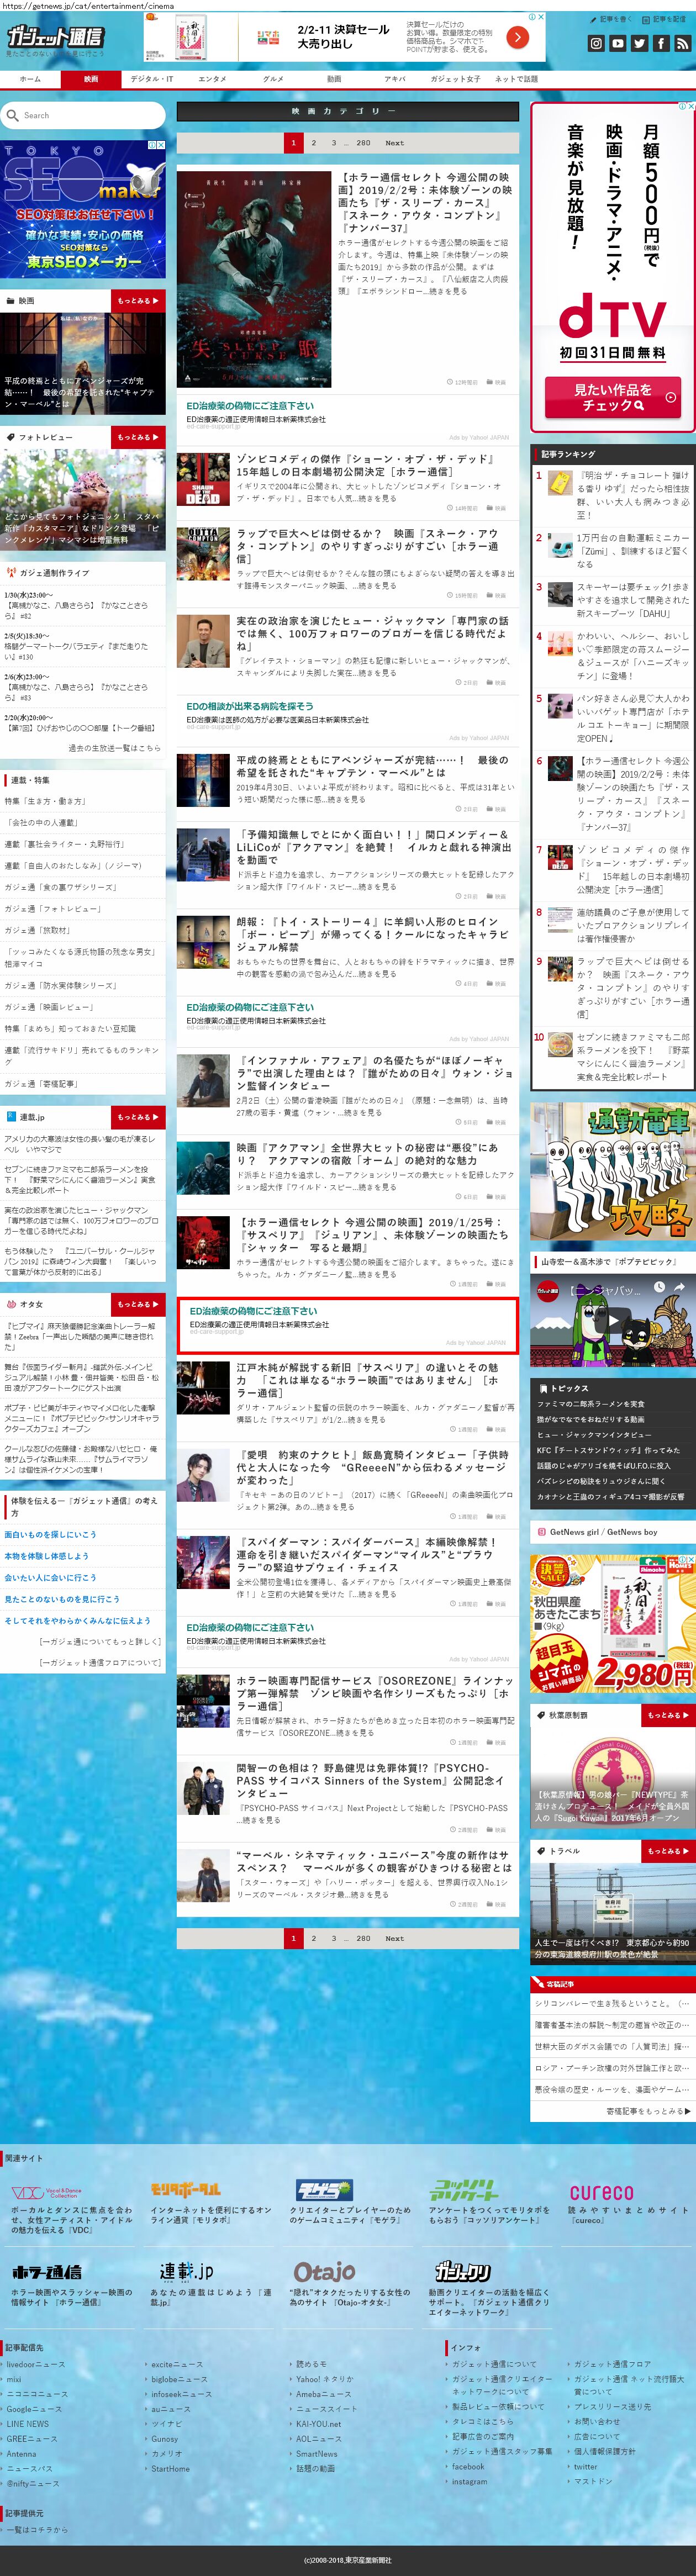Open the アキバ menu item
This screenshot has height=2576, width=696.
(x=395, y=79)
